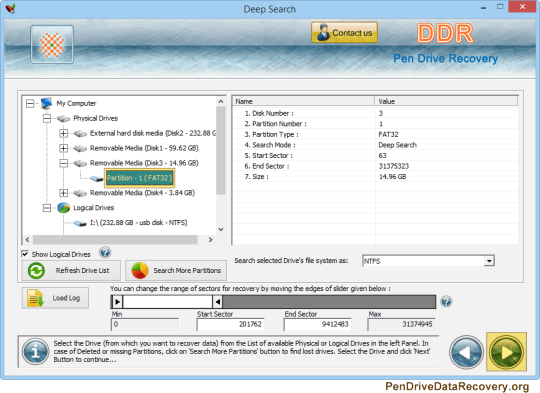This screenshot has width=540, height=393.
Task: Expand External hard disk media Disk2 node
Action: point(63,133)
